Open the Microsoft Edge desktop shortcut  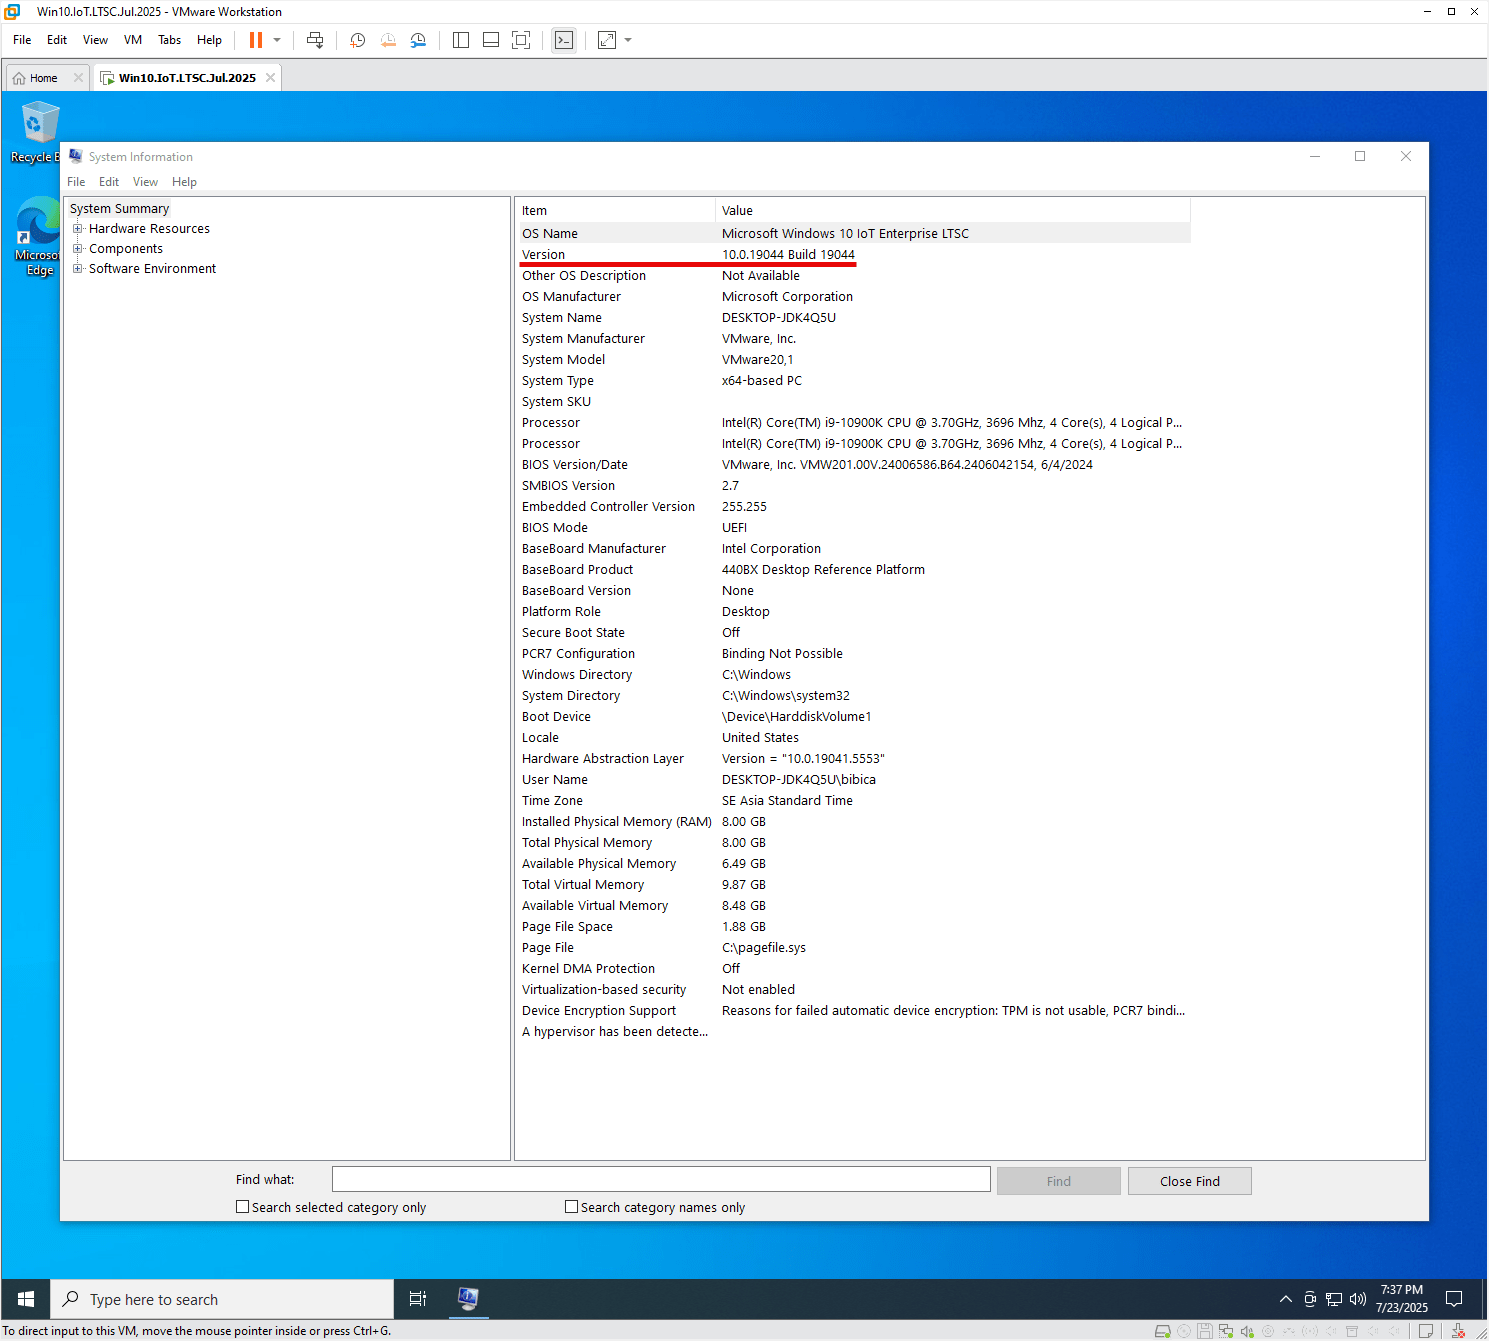click(38, 237)
